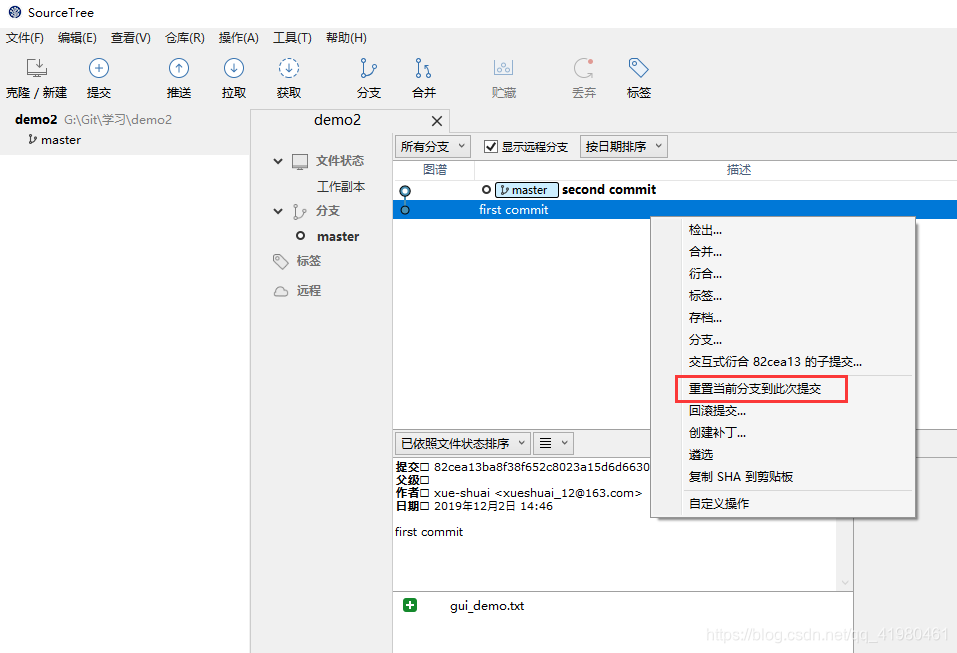Screen dimensions: 957x653
Task: Open 自定义操作 from the context menu
Action: coord(784,503)
